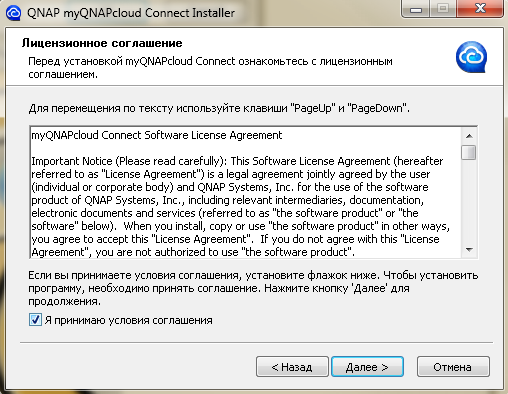Click the empty scrollbar track below the thumb
The image size is (508, 394).
(469, 202)
